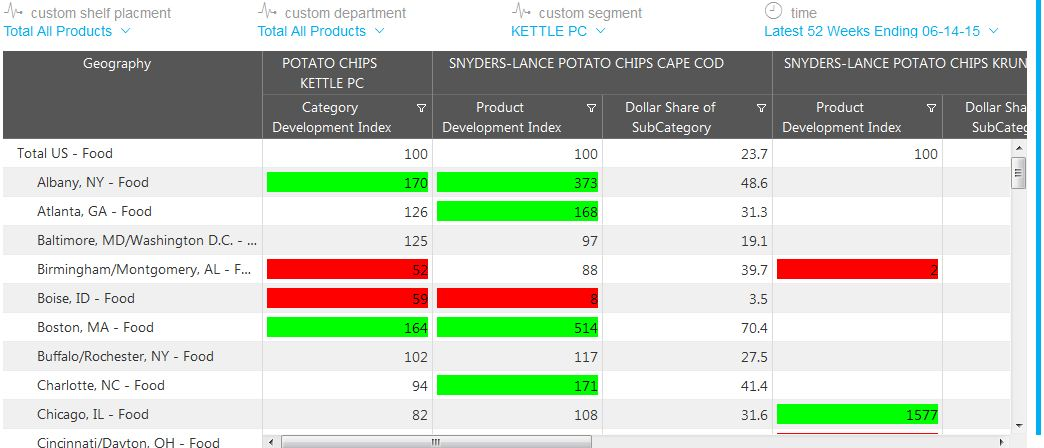The width and height of the screenshot is (1044, 448).
Task: Click filter icon on Krunchers Product Development Index
Action: (x=931, y=108)
